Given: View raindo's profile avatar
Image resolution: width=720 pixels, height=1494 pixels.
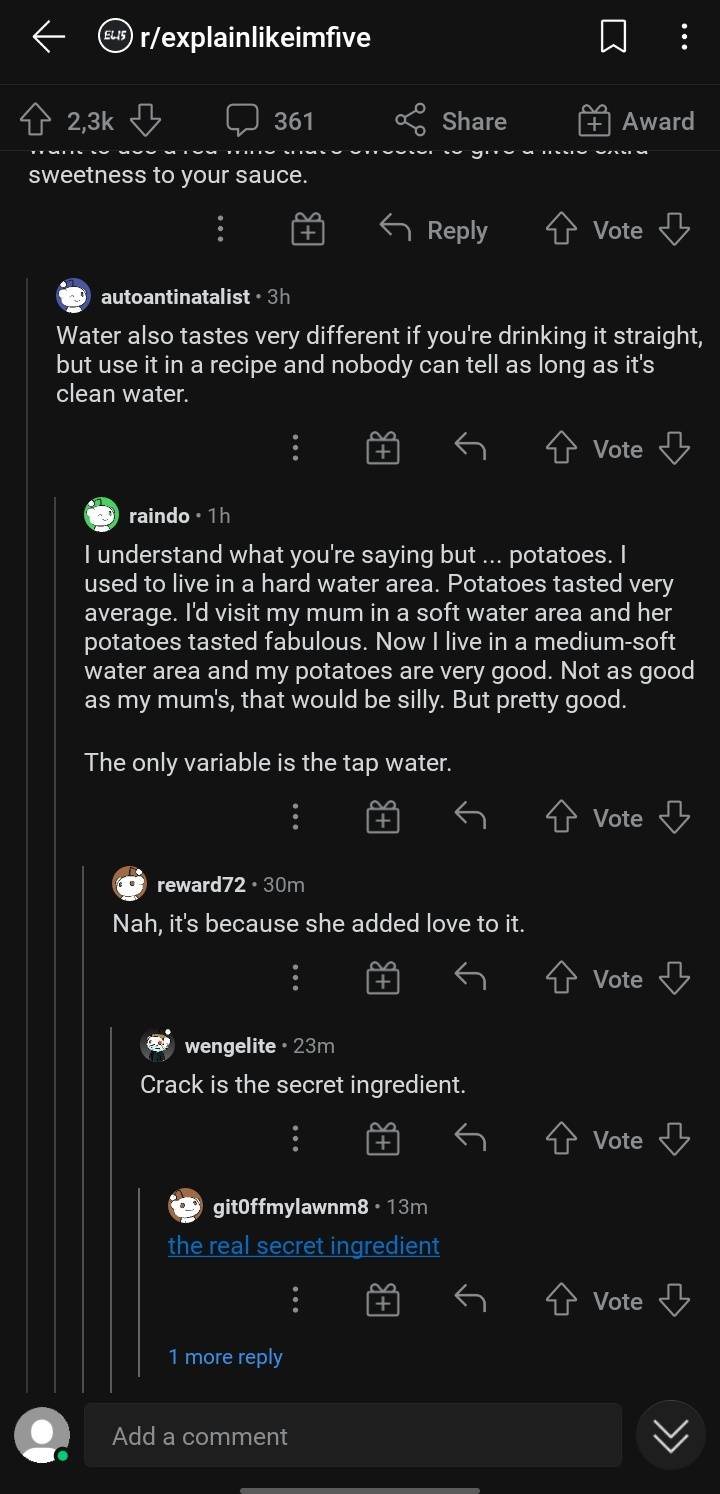Looking at the screenshot, I should [101, 516].
